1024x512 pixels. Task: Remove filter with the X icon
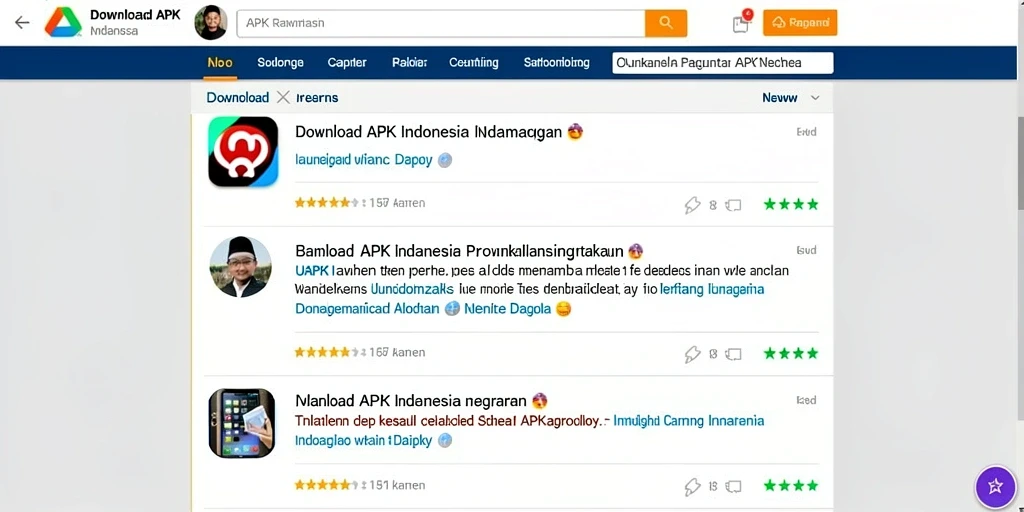click(x=283, y=98)
